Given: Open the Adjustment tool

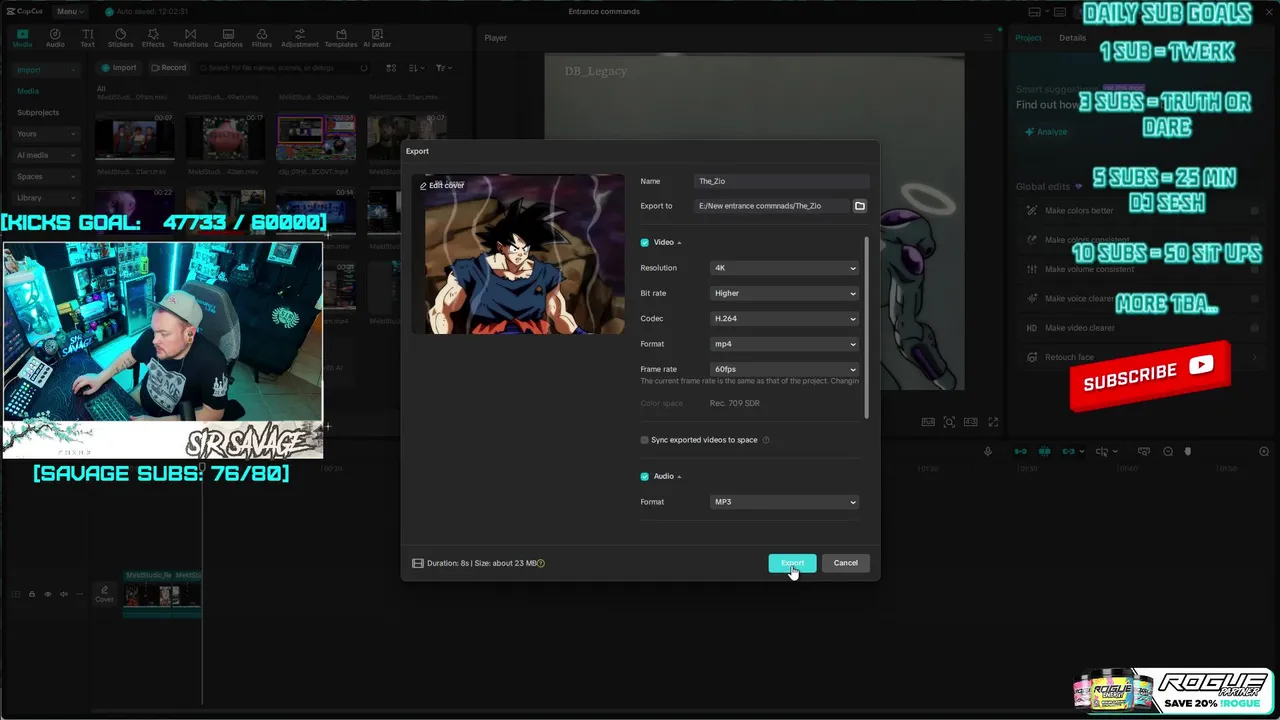Looking at the screenshot, I should (x=300, y=38).
